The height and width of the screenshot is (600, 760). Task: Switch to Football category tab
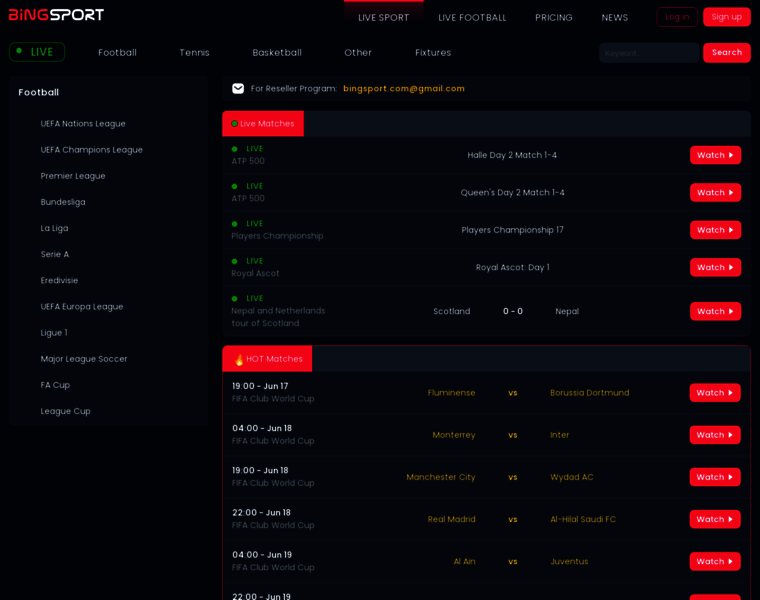[x=117, y=52]
